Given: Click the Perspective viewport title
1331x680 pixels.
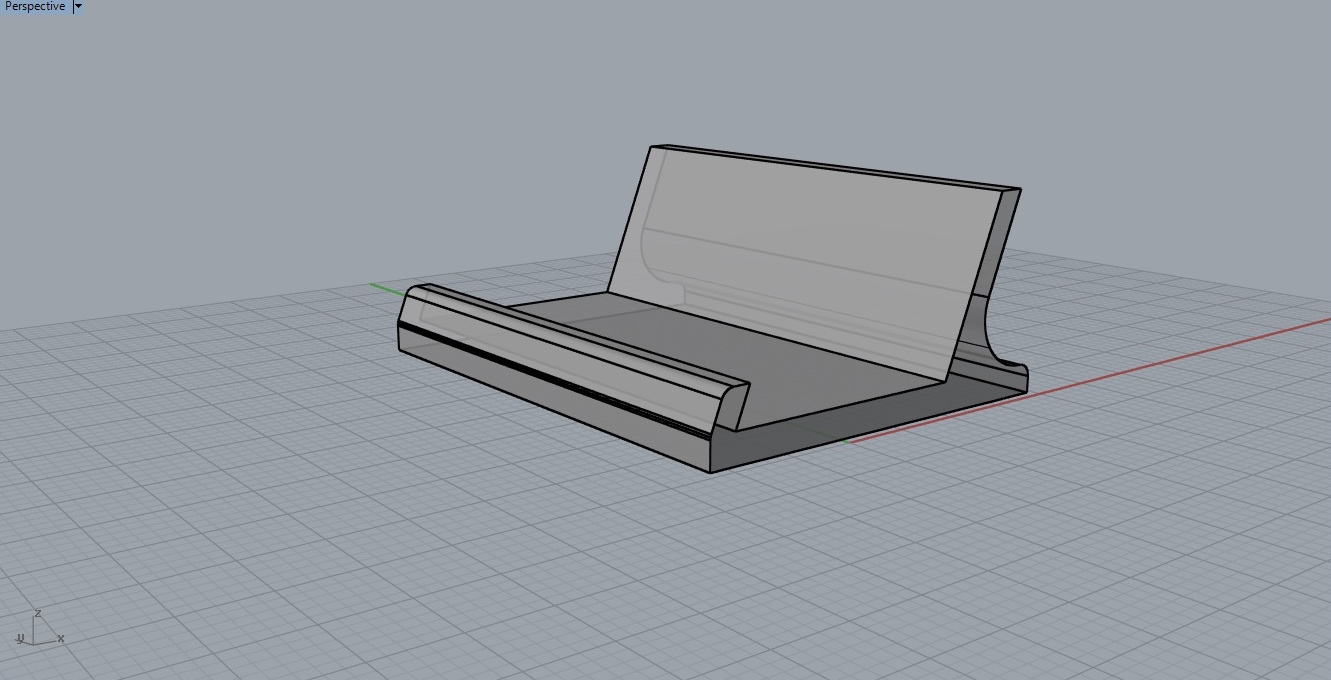Looking at the screenshot, I should click(35, 6).
